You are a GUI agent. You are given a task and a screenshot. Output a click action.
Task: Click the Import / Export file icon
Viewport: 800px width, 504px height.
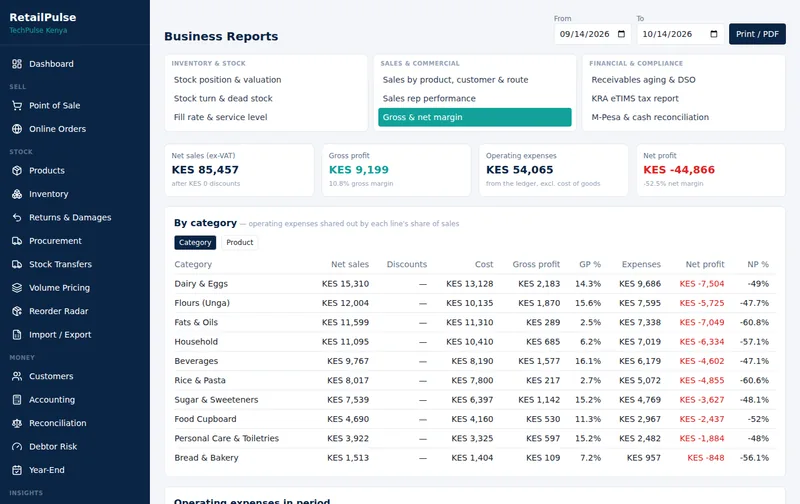coord(17,335)
